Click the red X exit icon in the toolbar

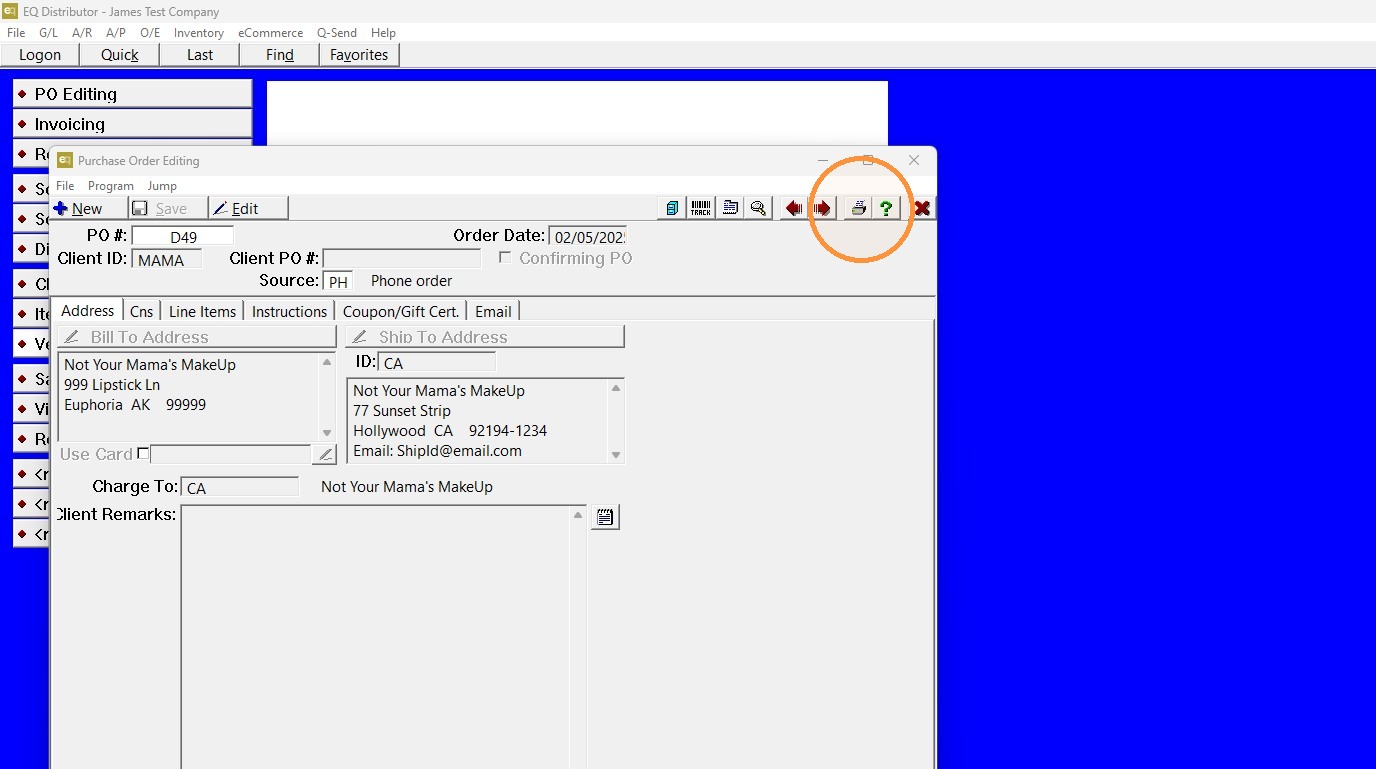click(922, 208)
